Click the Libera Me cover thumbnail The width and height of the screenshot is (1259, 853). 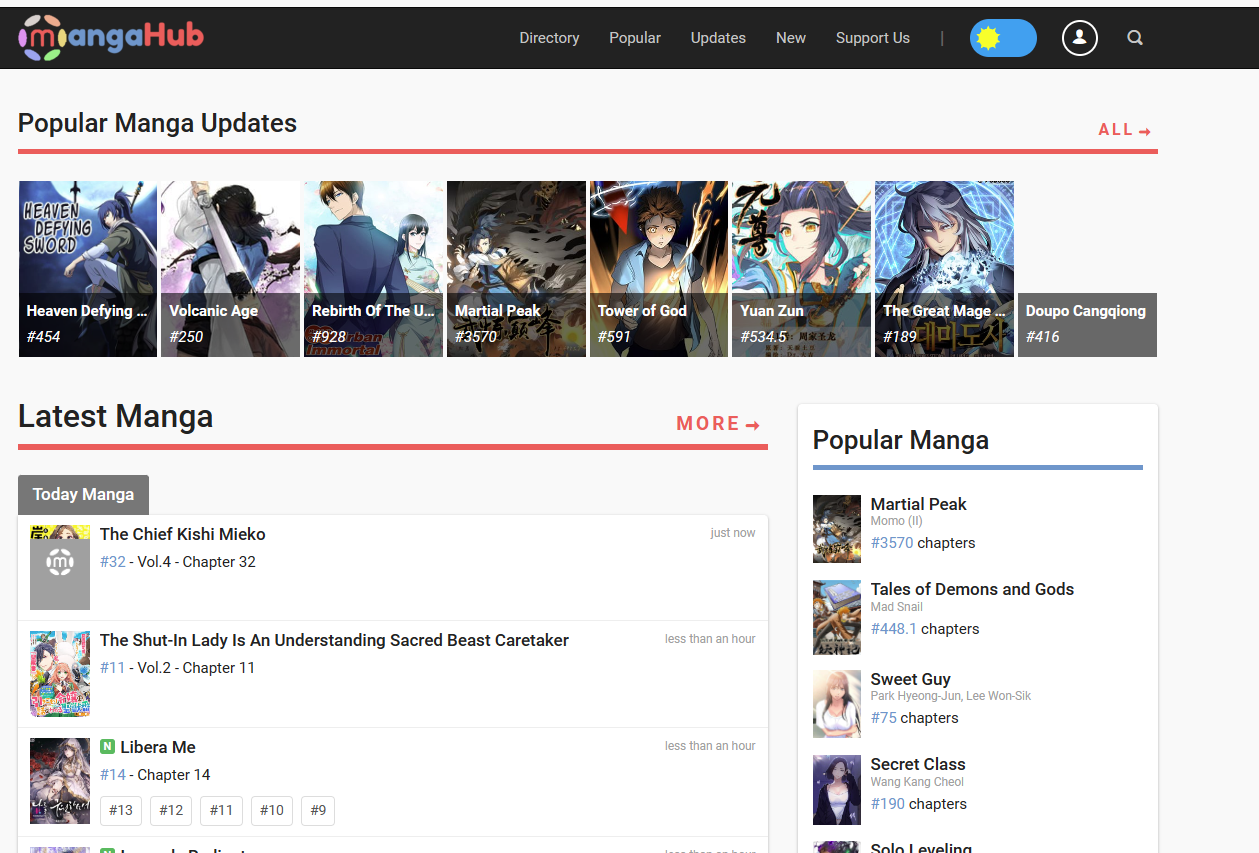(x=60, y=781)
